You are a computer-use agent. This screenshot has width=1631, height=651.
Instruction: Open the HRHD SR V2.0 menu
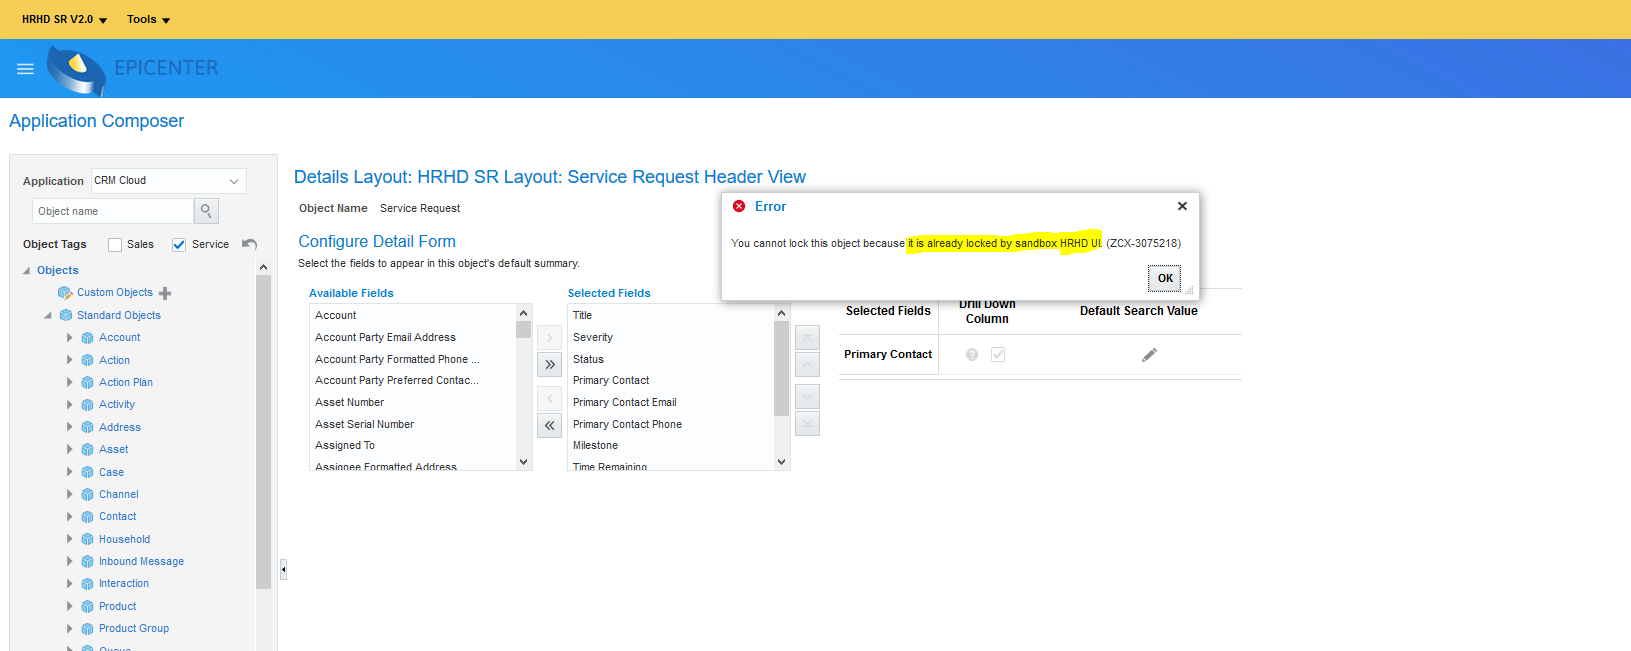pyautogui.click(x=64, y=19)
